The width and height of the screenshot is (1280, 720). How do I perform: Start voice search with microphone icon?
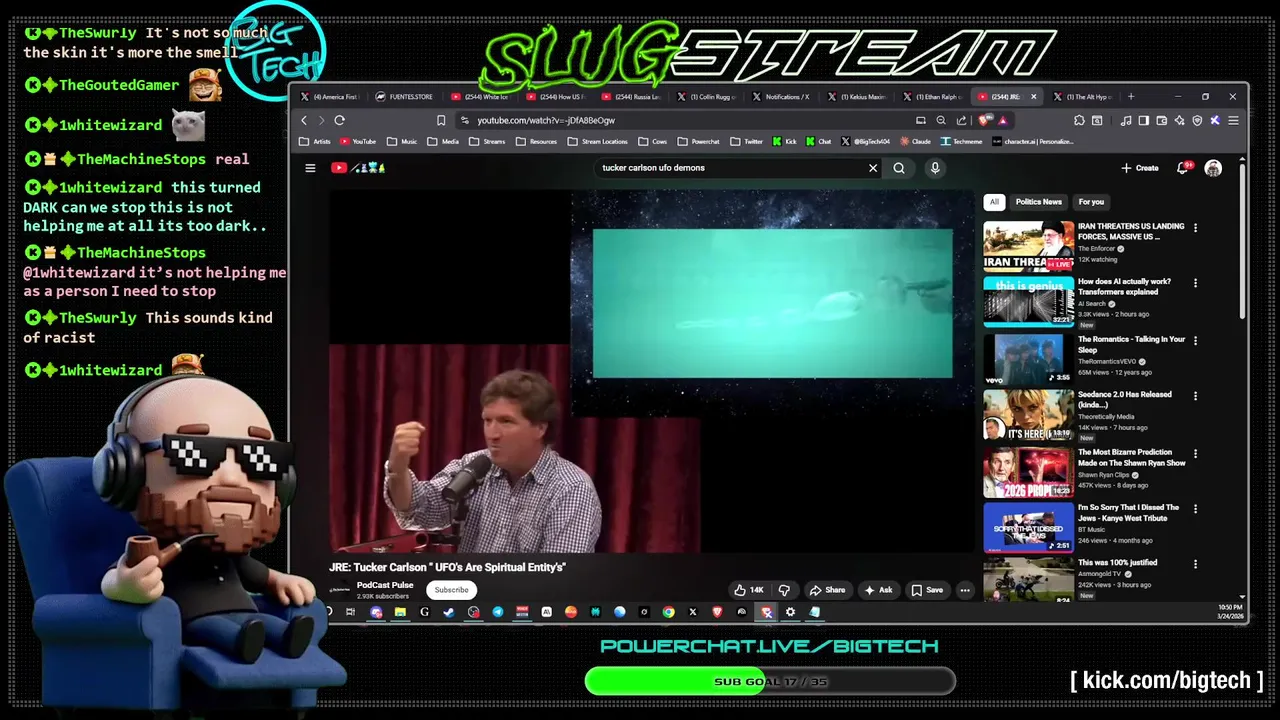point(935,168)
